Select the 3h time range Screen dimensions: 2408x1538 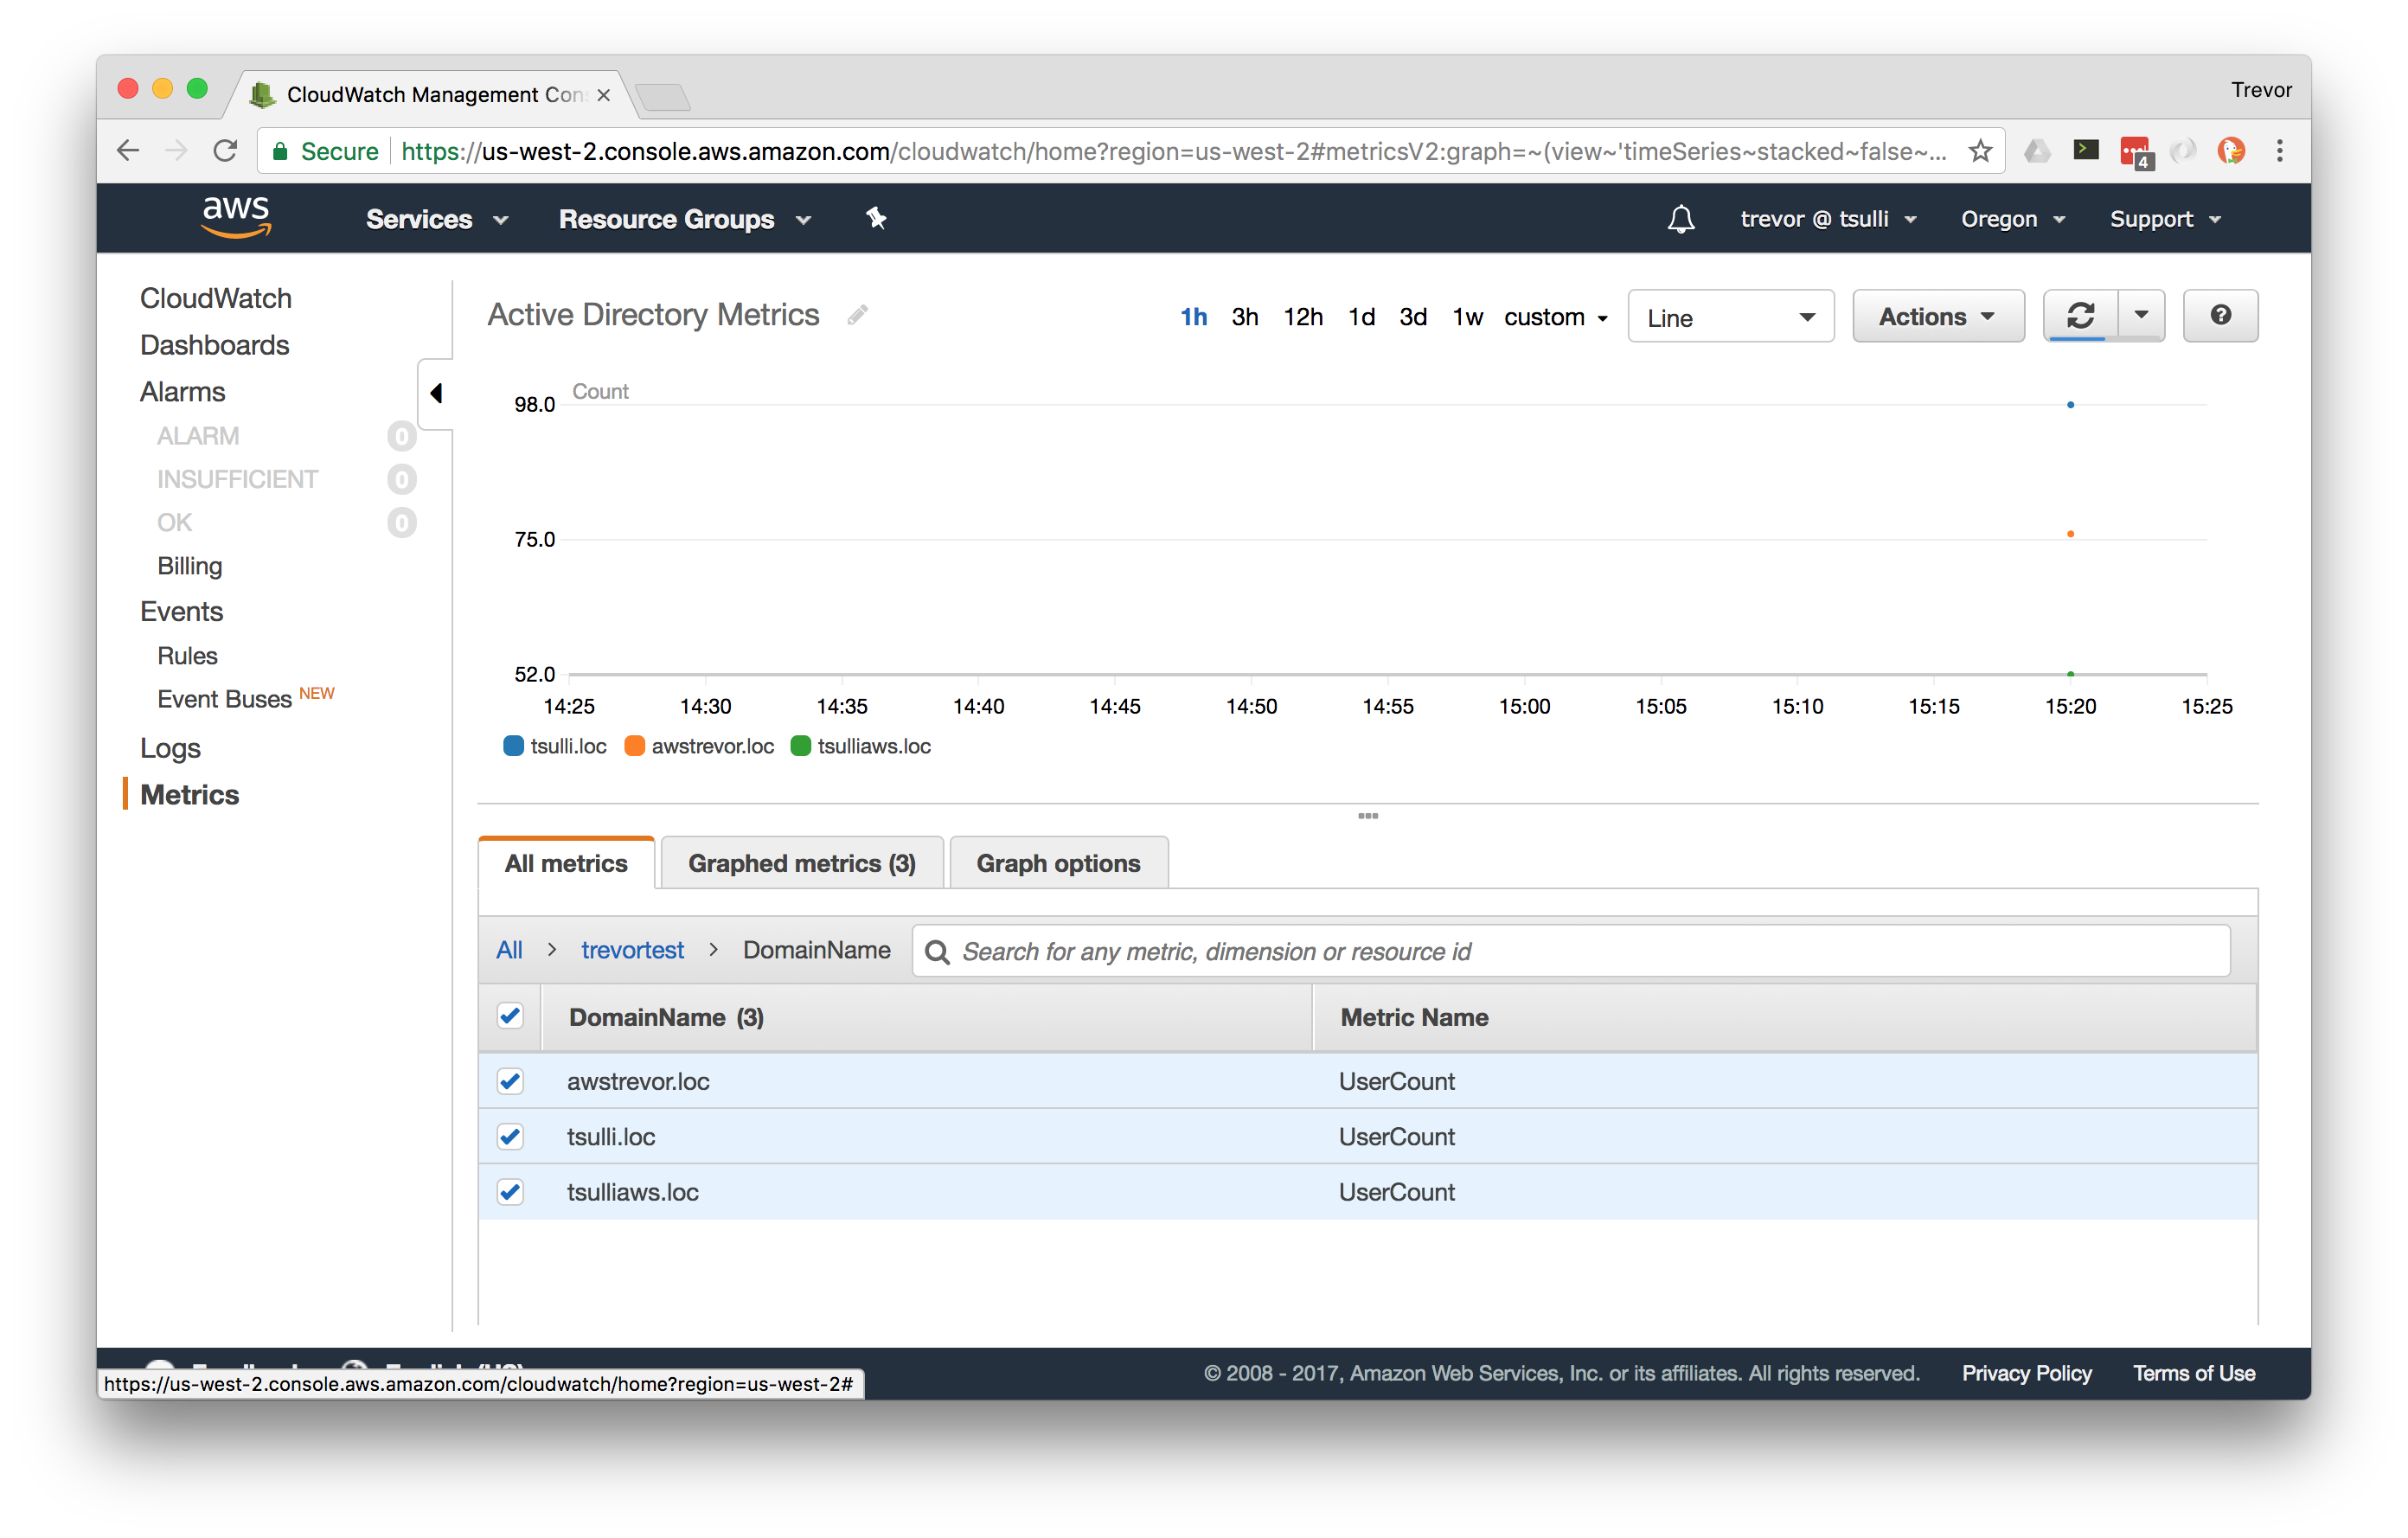(1244, 317)
